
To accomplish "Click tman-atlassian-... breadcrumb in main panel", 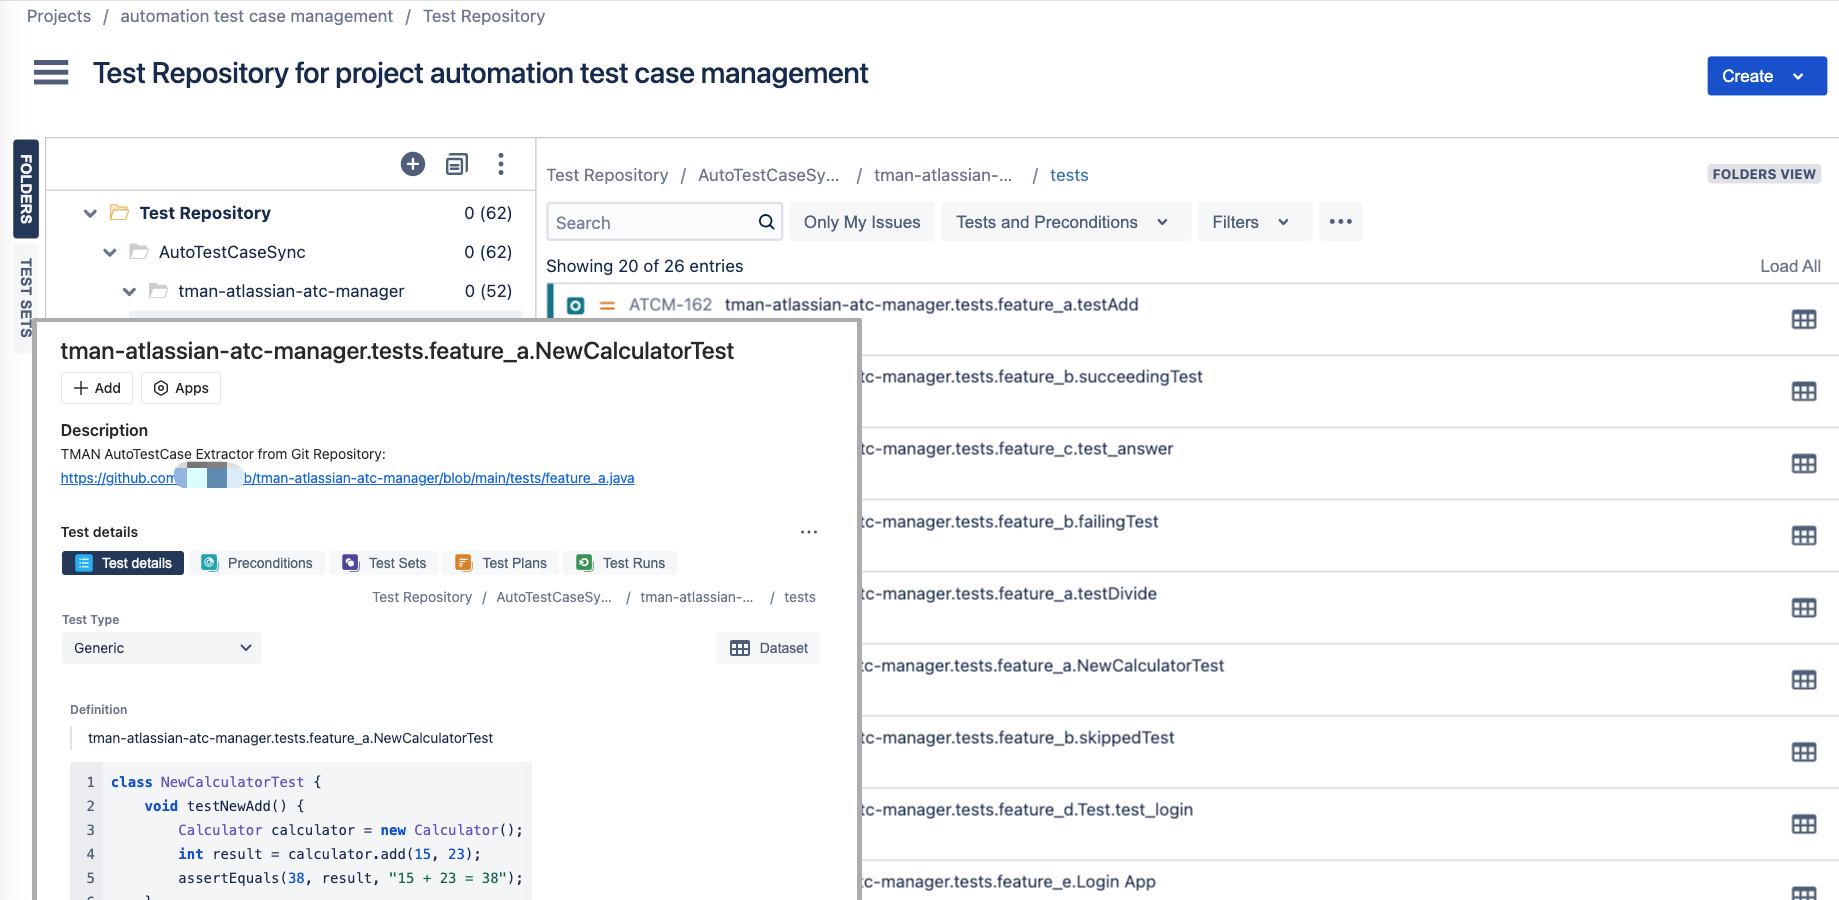I will click(943, 175).
